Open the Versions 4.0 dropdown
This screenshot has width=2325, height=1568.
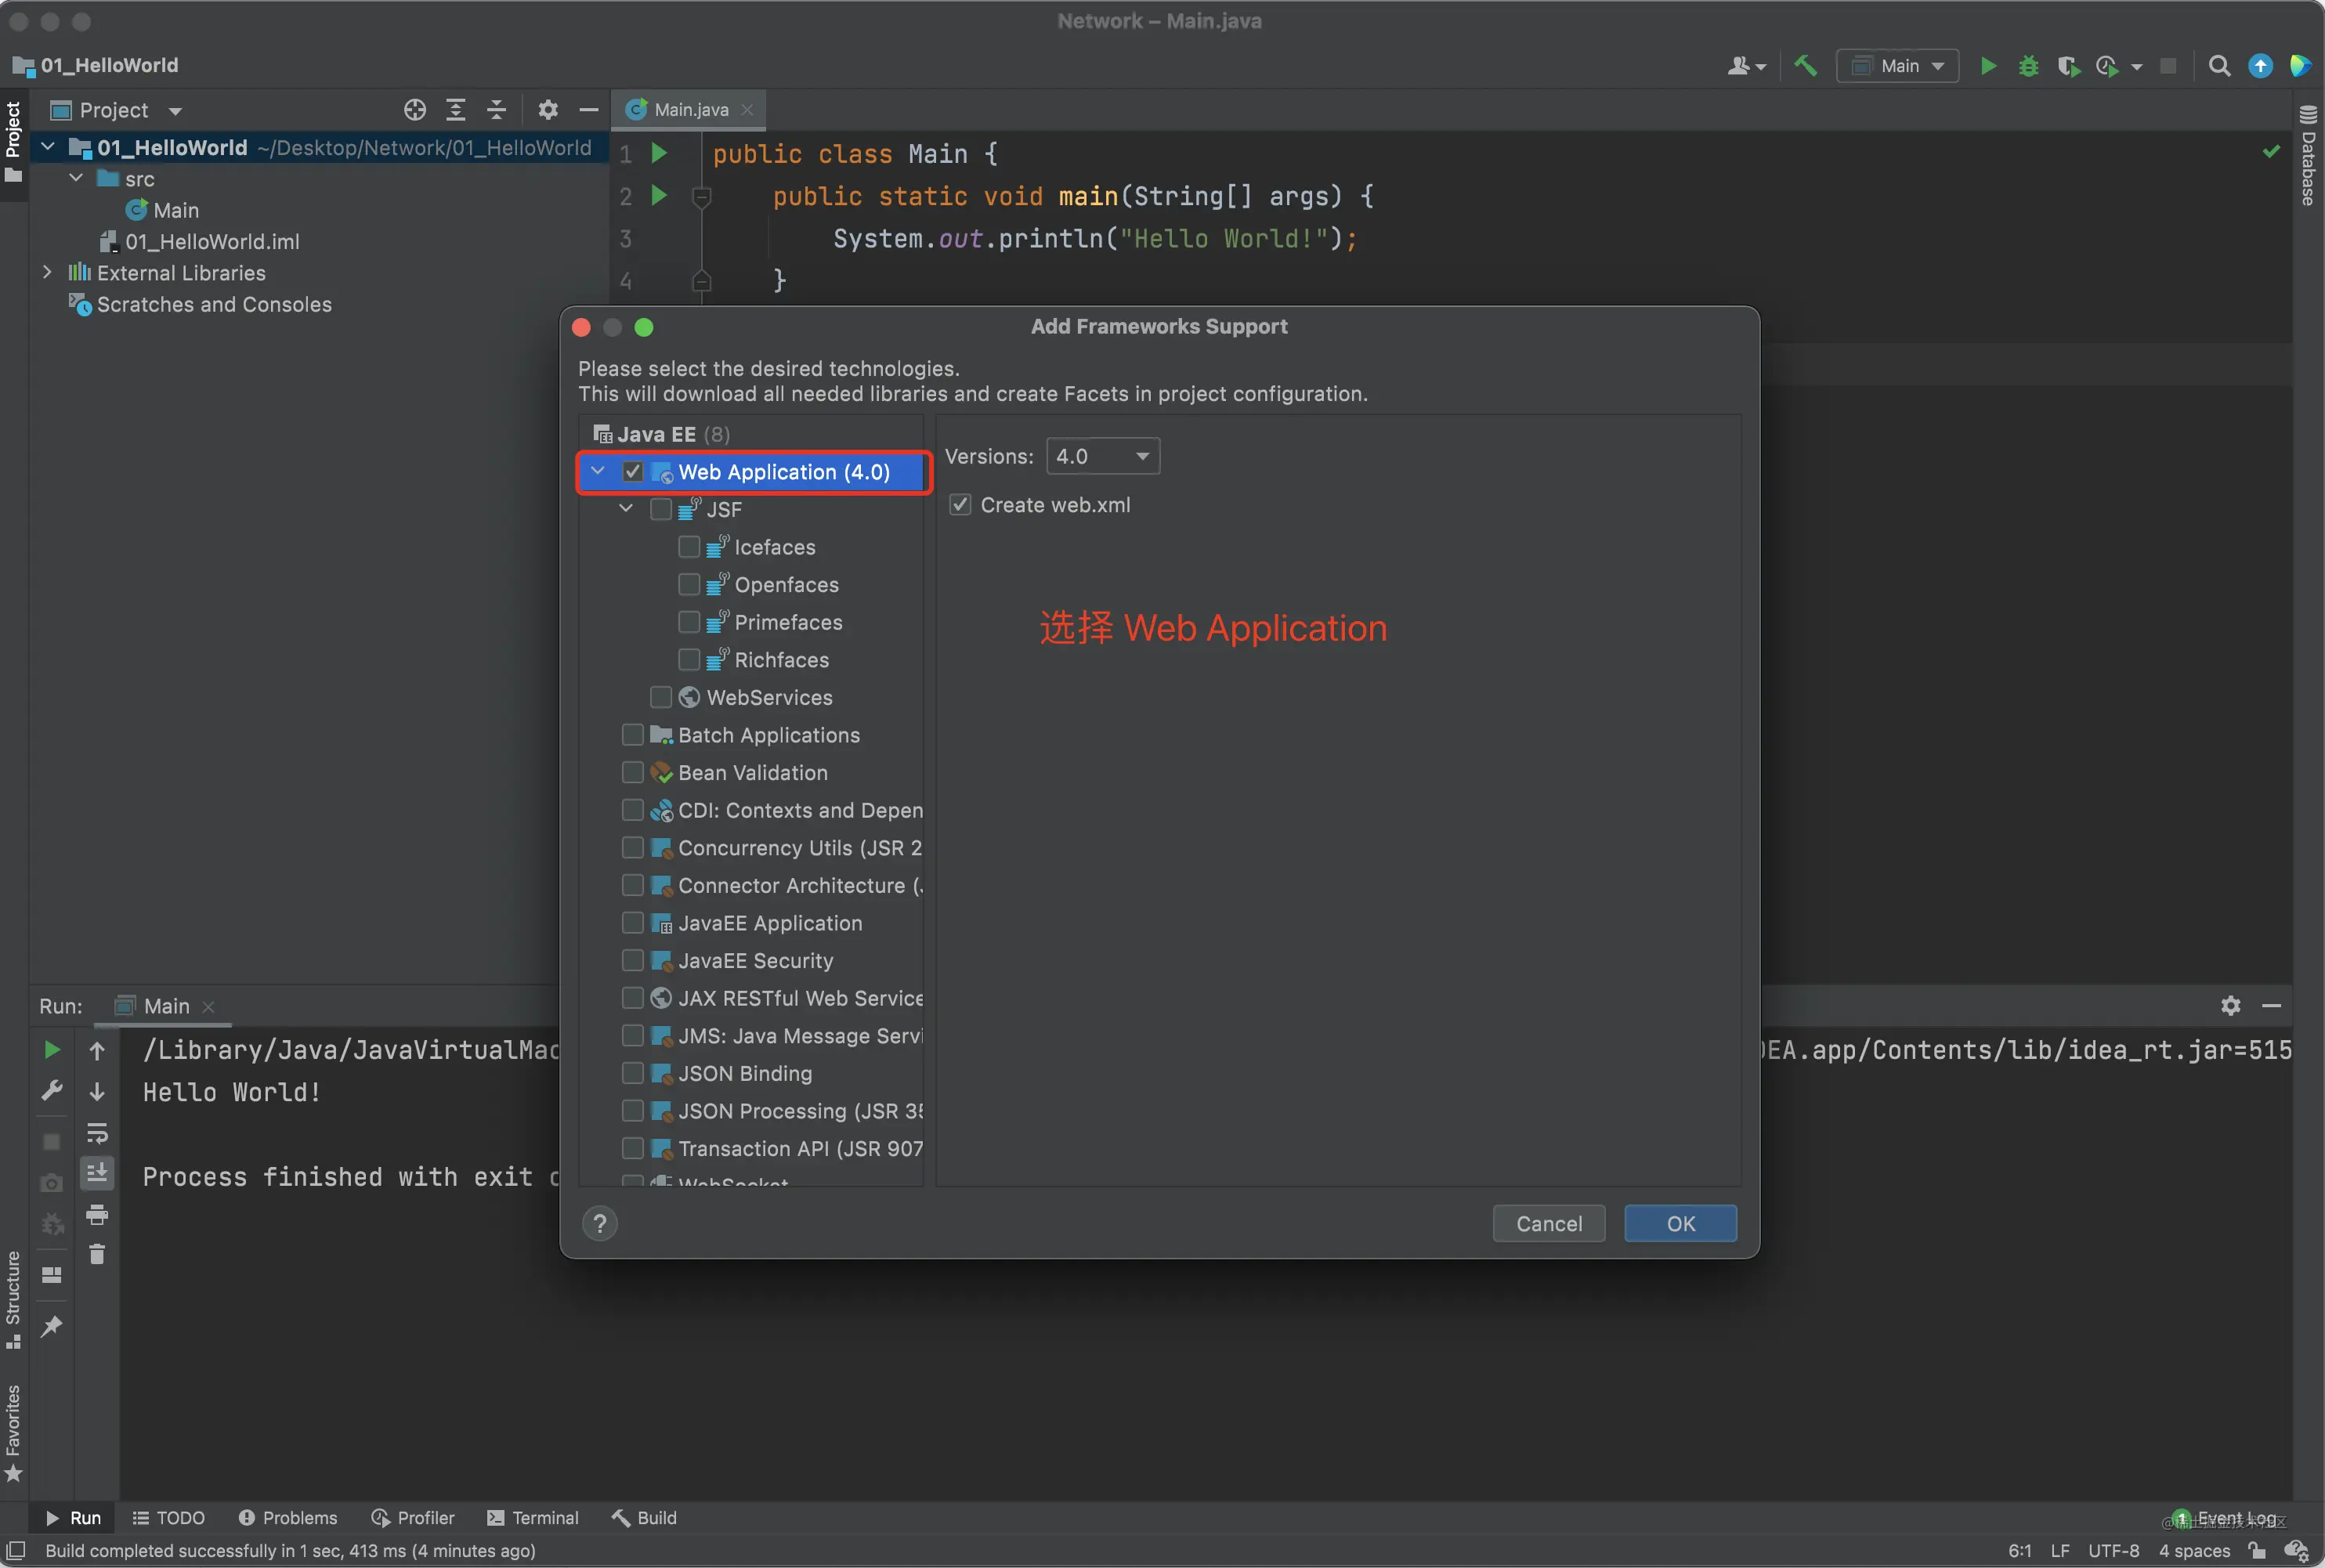(x=1103, y=456)
